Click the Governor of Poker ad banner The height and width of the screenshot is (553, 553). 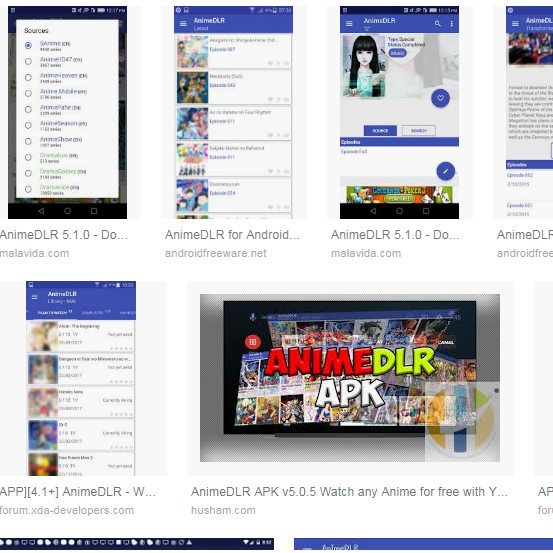(399, 195)
